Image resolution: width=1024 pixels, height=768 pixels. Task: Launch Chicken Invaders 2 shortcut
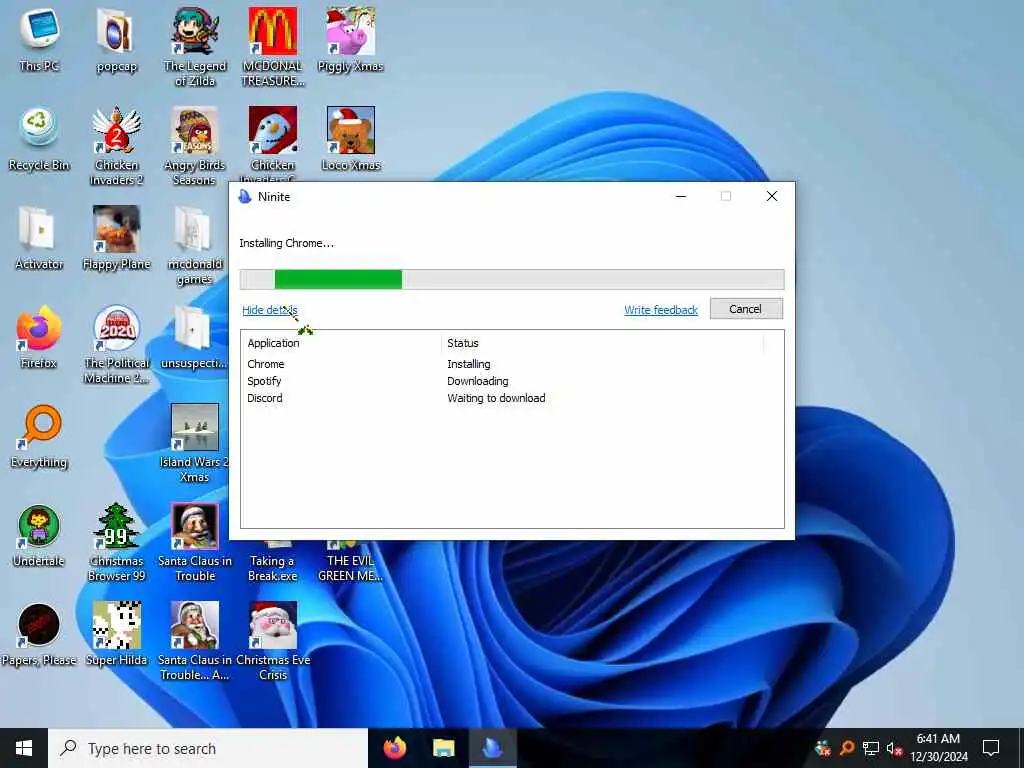pos(116,145)
